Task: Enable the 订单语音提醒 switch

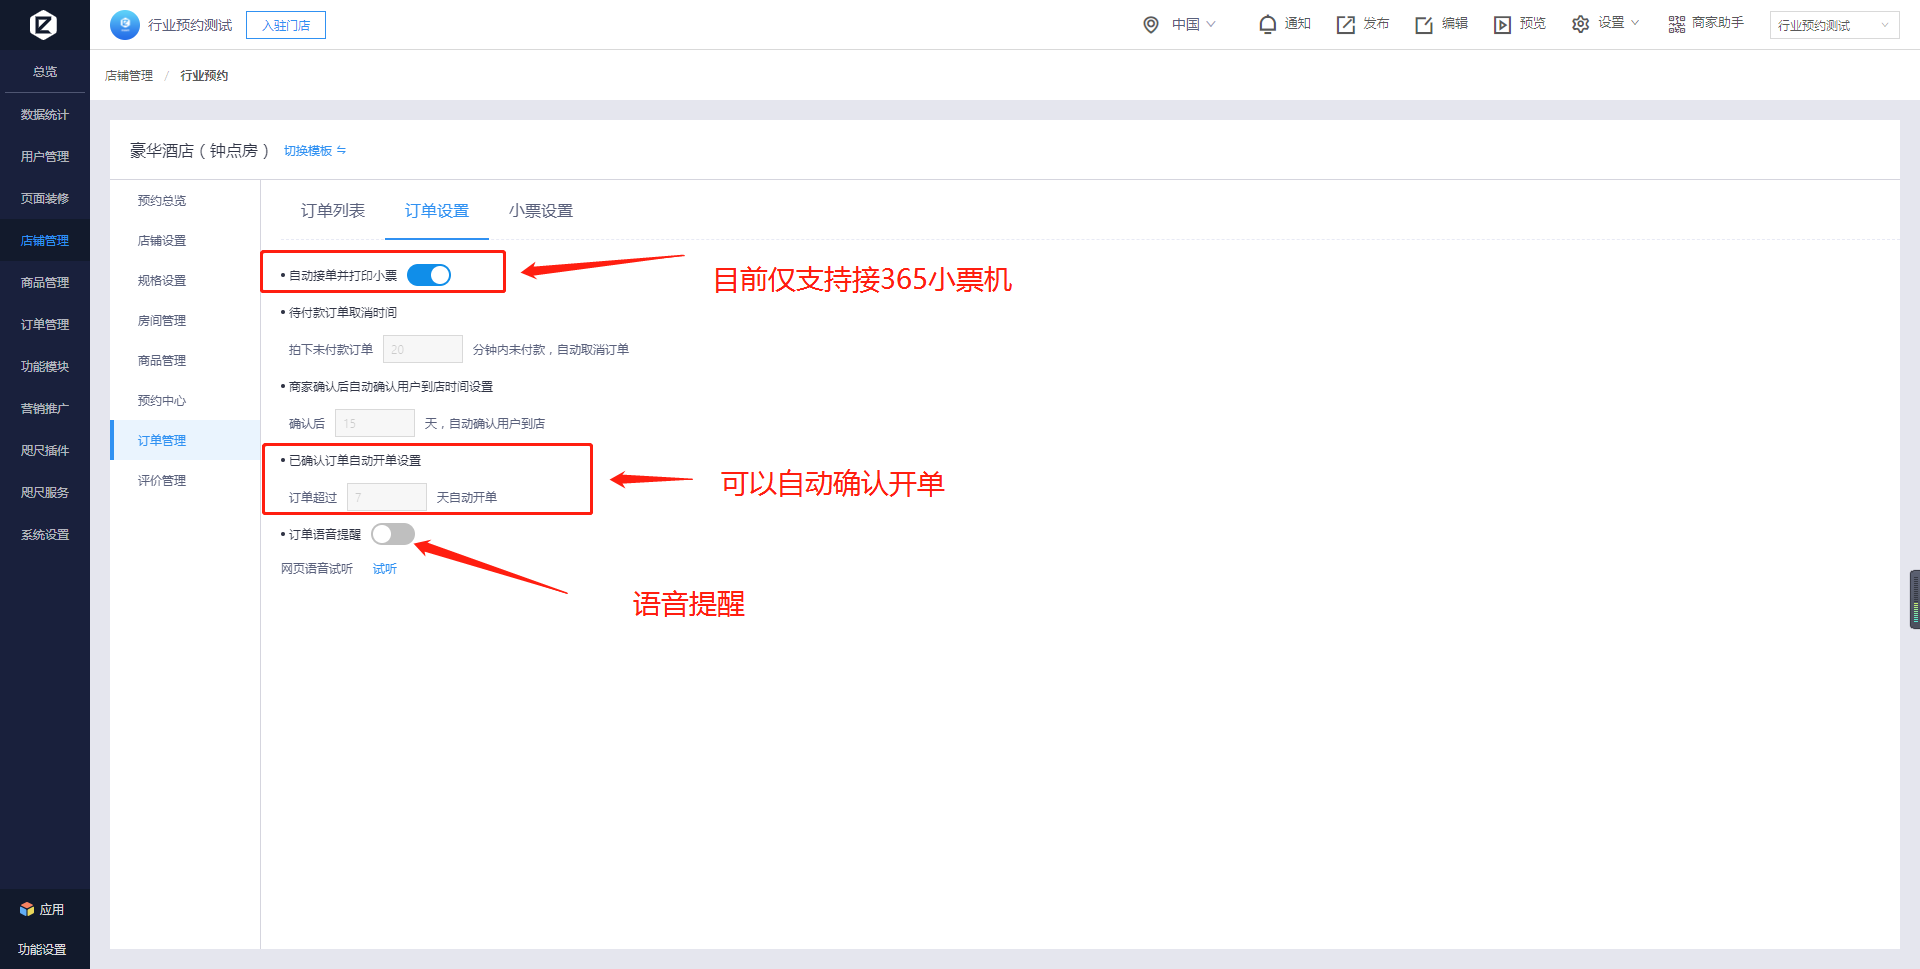Action: (x=393, y=534)
